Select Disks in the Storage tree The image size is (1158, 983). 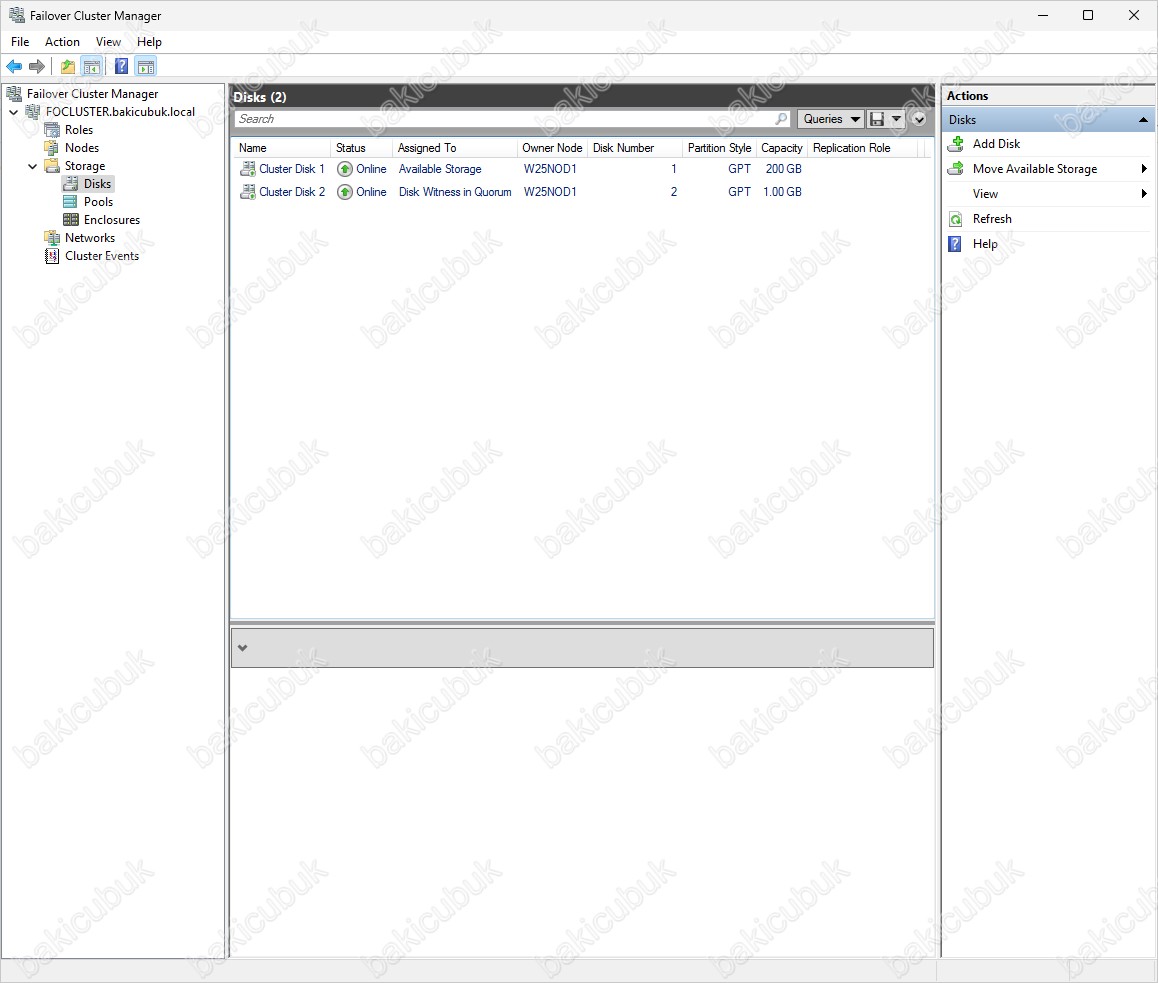[x=97, y=184]
